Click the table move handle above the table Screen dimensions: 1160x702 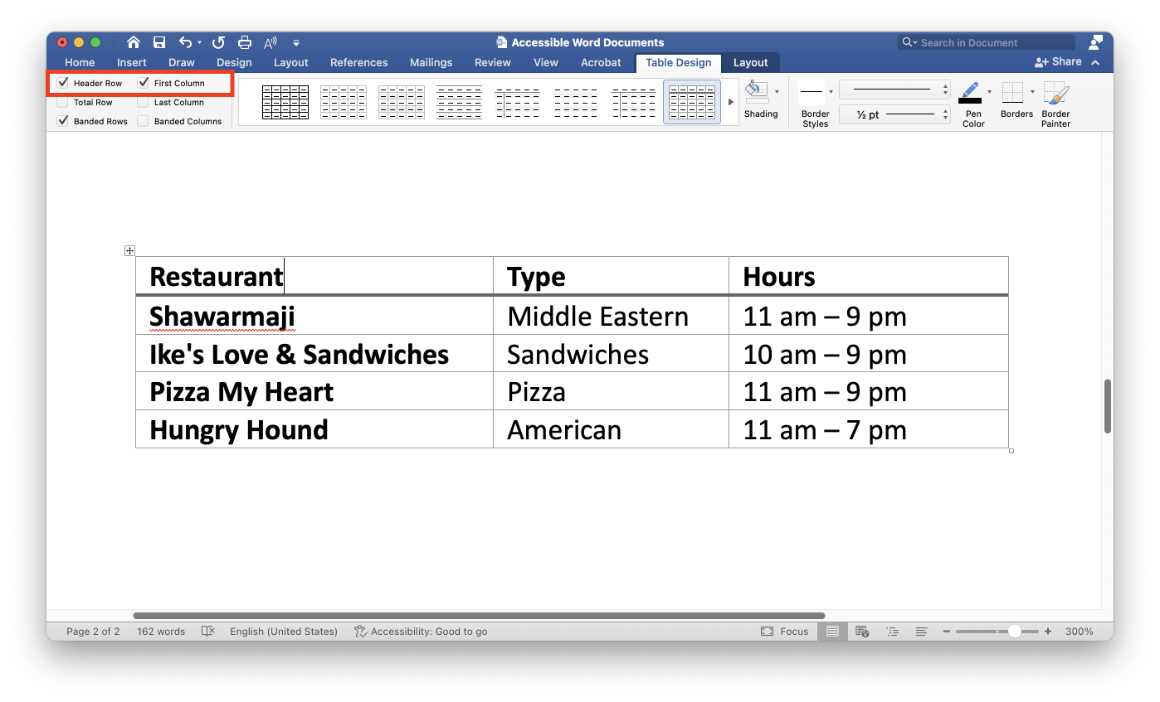tap(129, 250)
